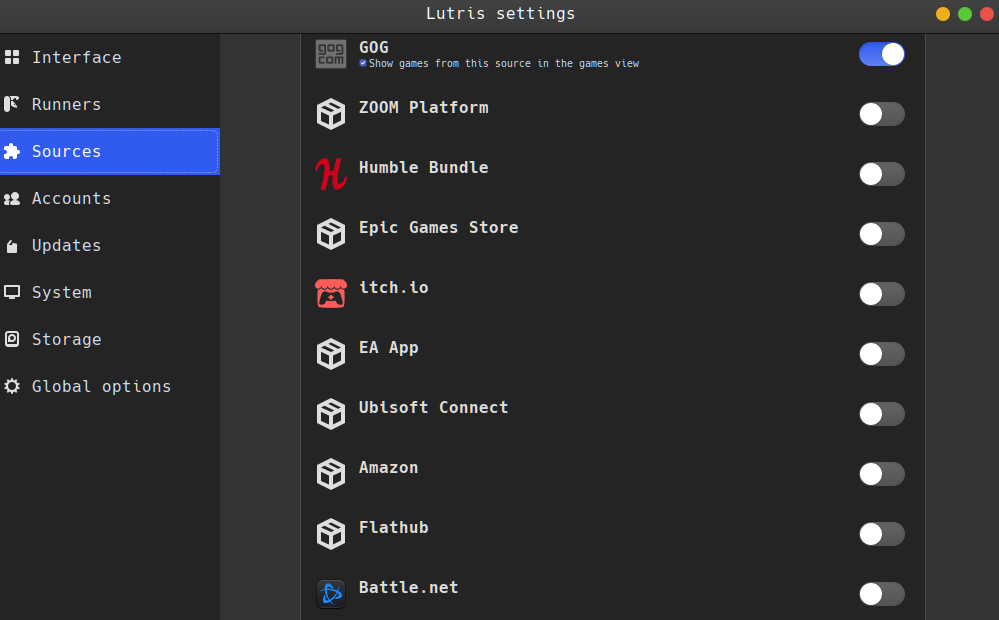
Task: Switch on Ubisoft Connect source
Action: point(882,414)
